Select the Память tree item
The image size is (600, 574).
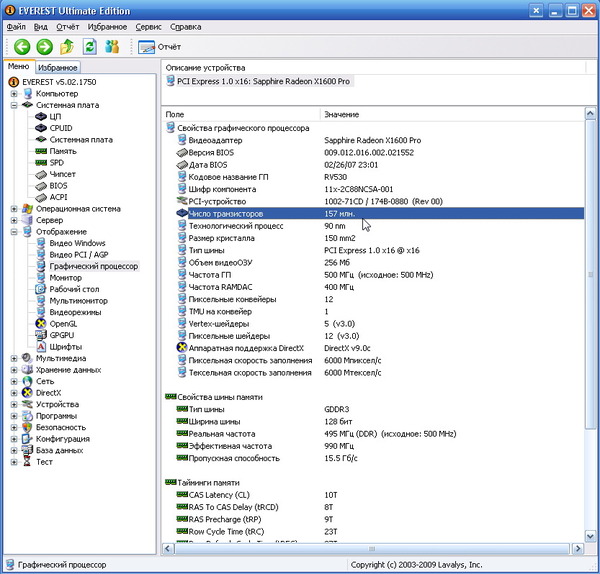click(x=63, y=151)
